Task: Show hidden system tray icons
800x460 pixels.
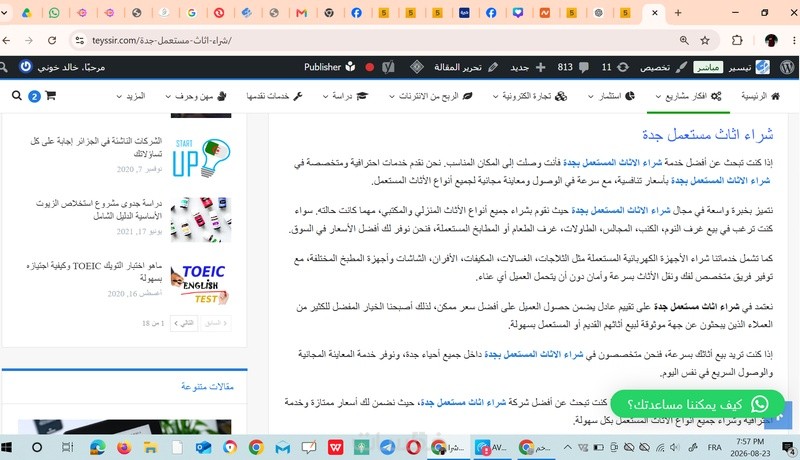Action: [x=567, y=447]
